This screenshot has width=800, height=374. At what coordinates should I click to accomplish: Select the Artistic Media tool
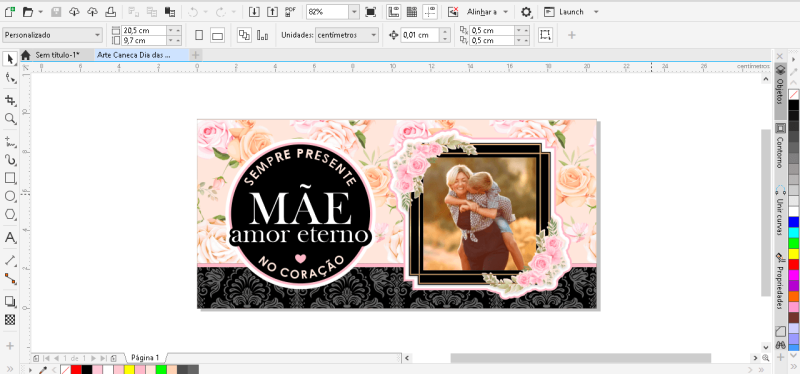(10, 159)
